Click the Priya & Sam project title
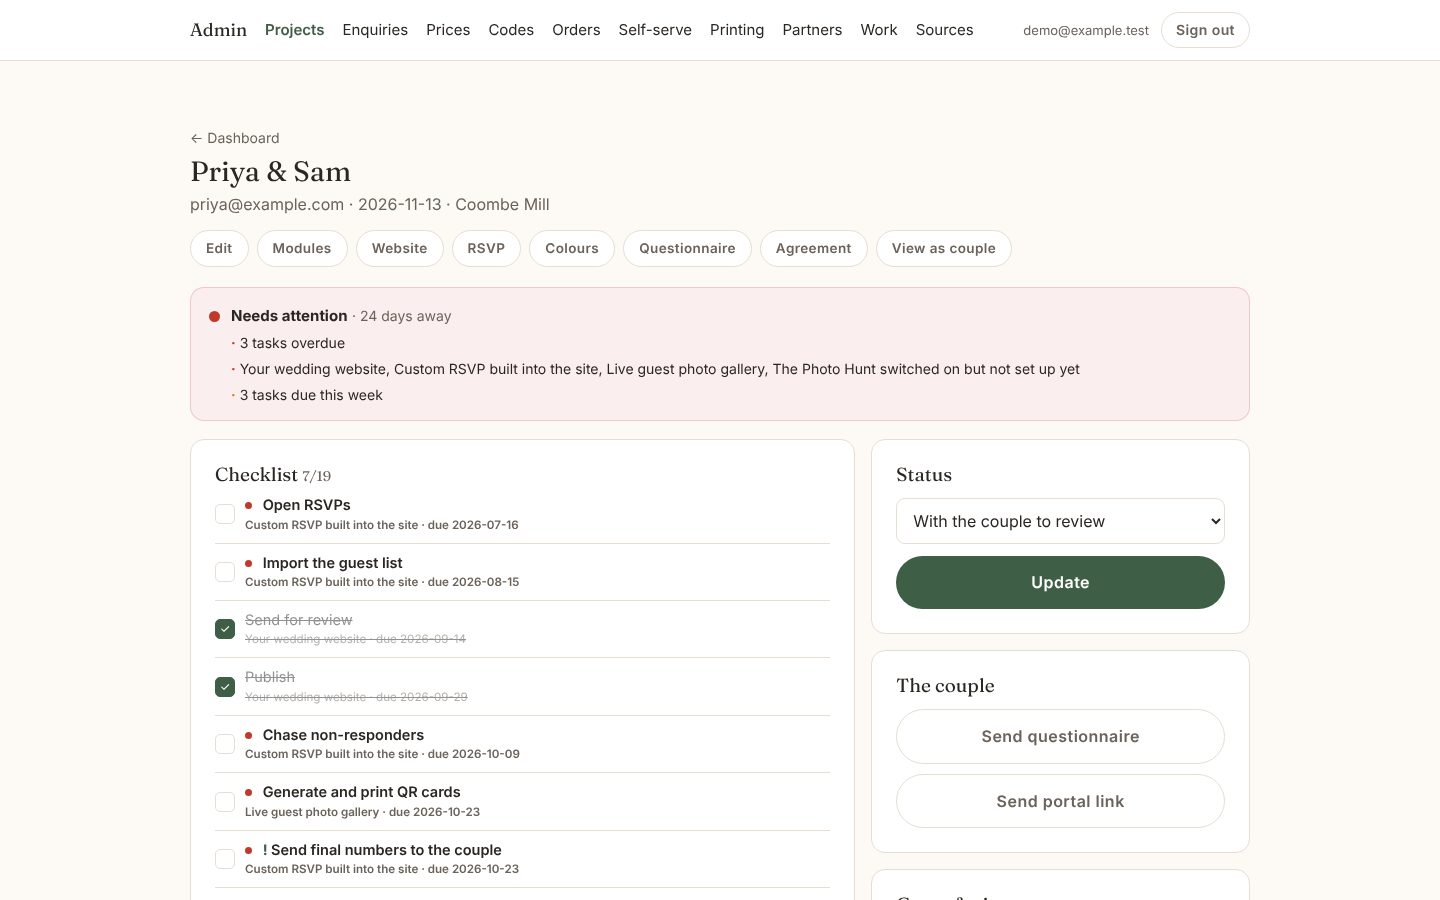Image resolution: width=1440 pixels, height=900 pixels. tap(271, 172)
